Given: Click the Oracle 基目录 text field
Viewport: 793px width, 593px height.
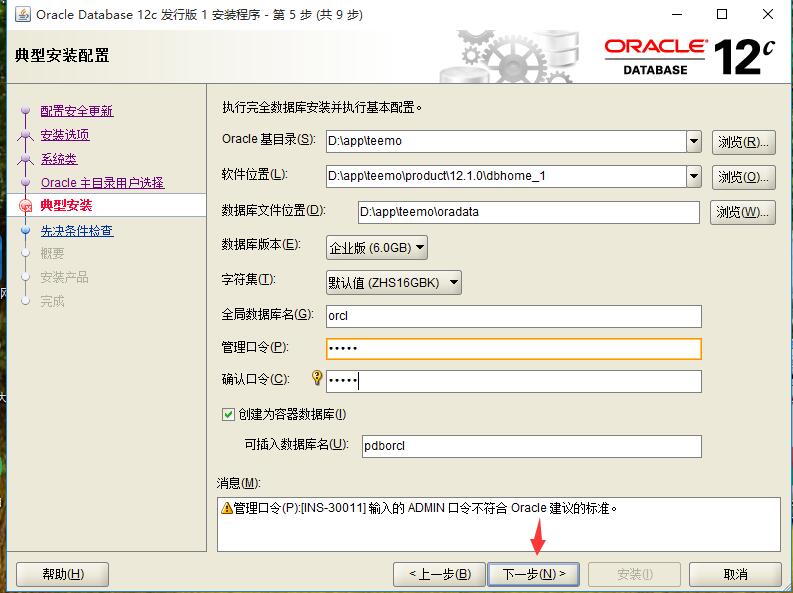Looking at the screenshot, I should pyautogui.click(x=506, y=141).
